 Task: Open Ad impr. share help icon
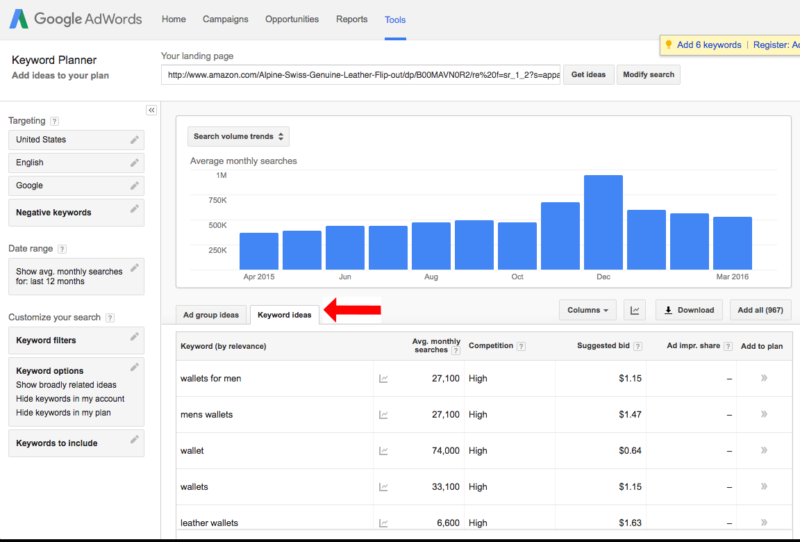pyautogui.click(x=728, y=347)
